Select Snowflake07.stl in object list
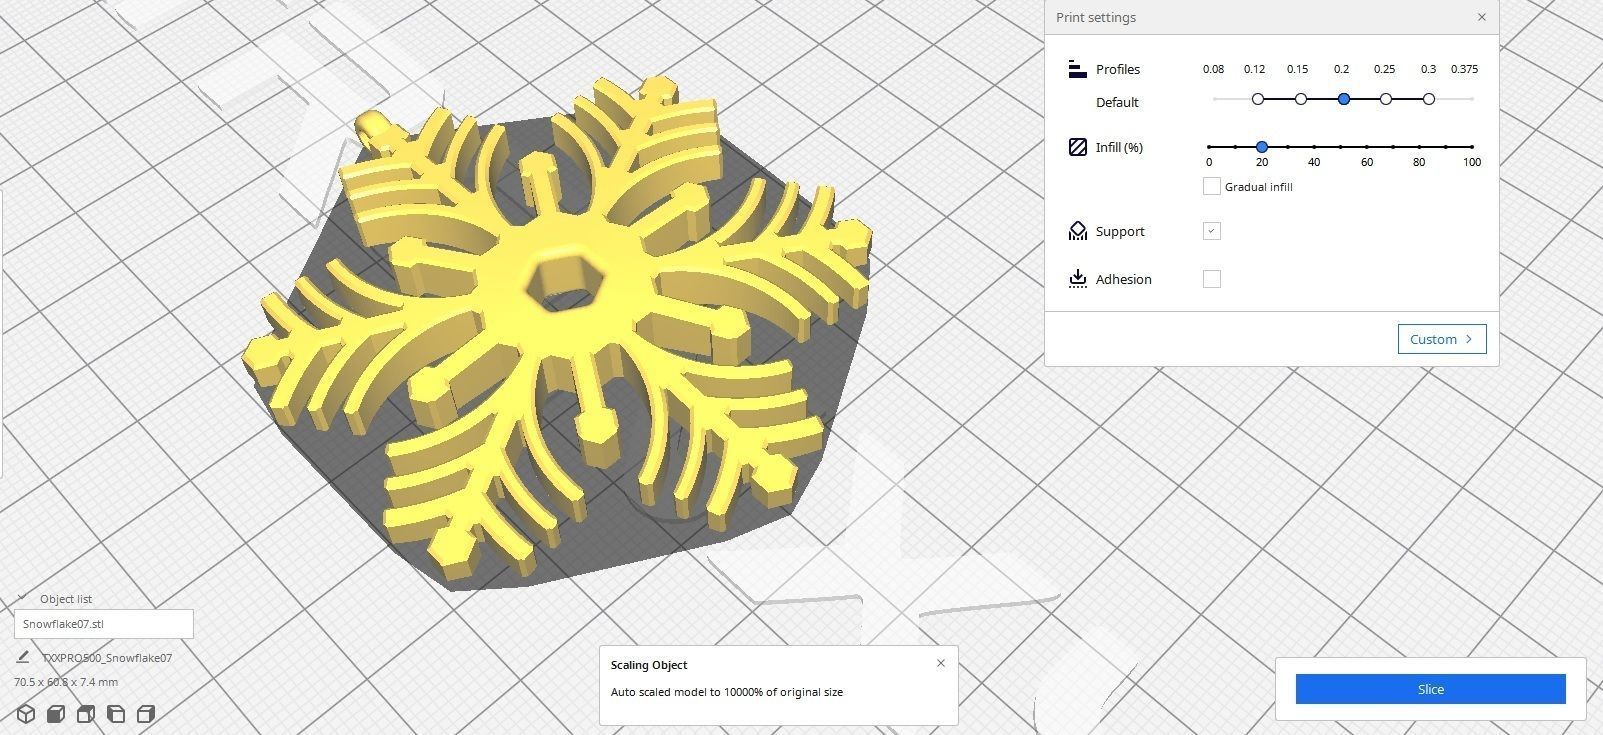The image size is (1603, 735). click(104, 624)
